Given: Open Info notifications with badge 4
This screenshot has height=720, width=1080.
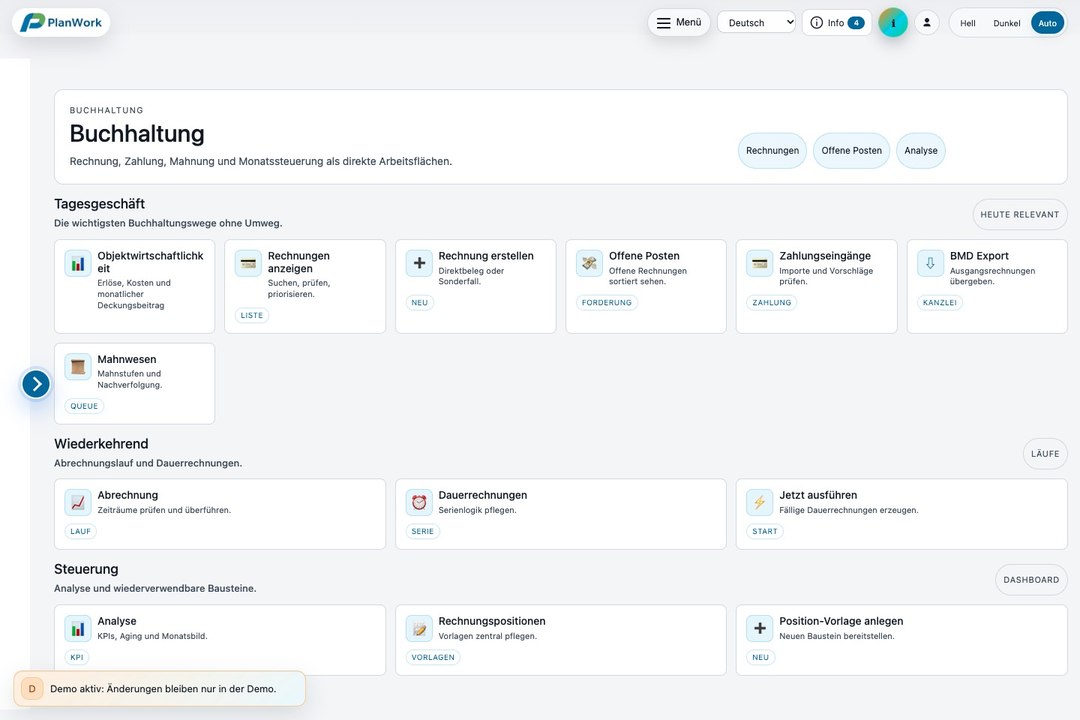Looking at the screenshot, I should tap(837, 23).
